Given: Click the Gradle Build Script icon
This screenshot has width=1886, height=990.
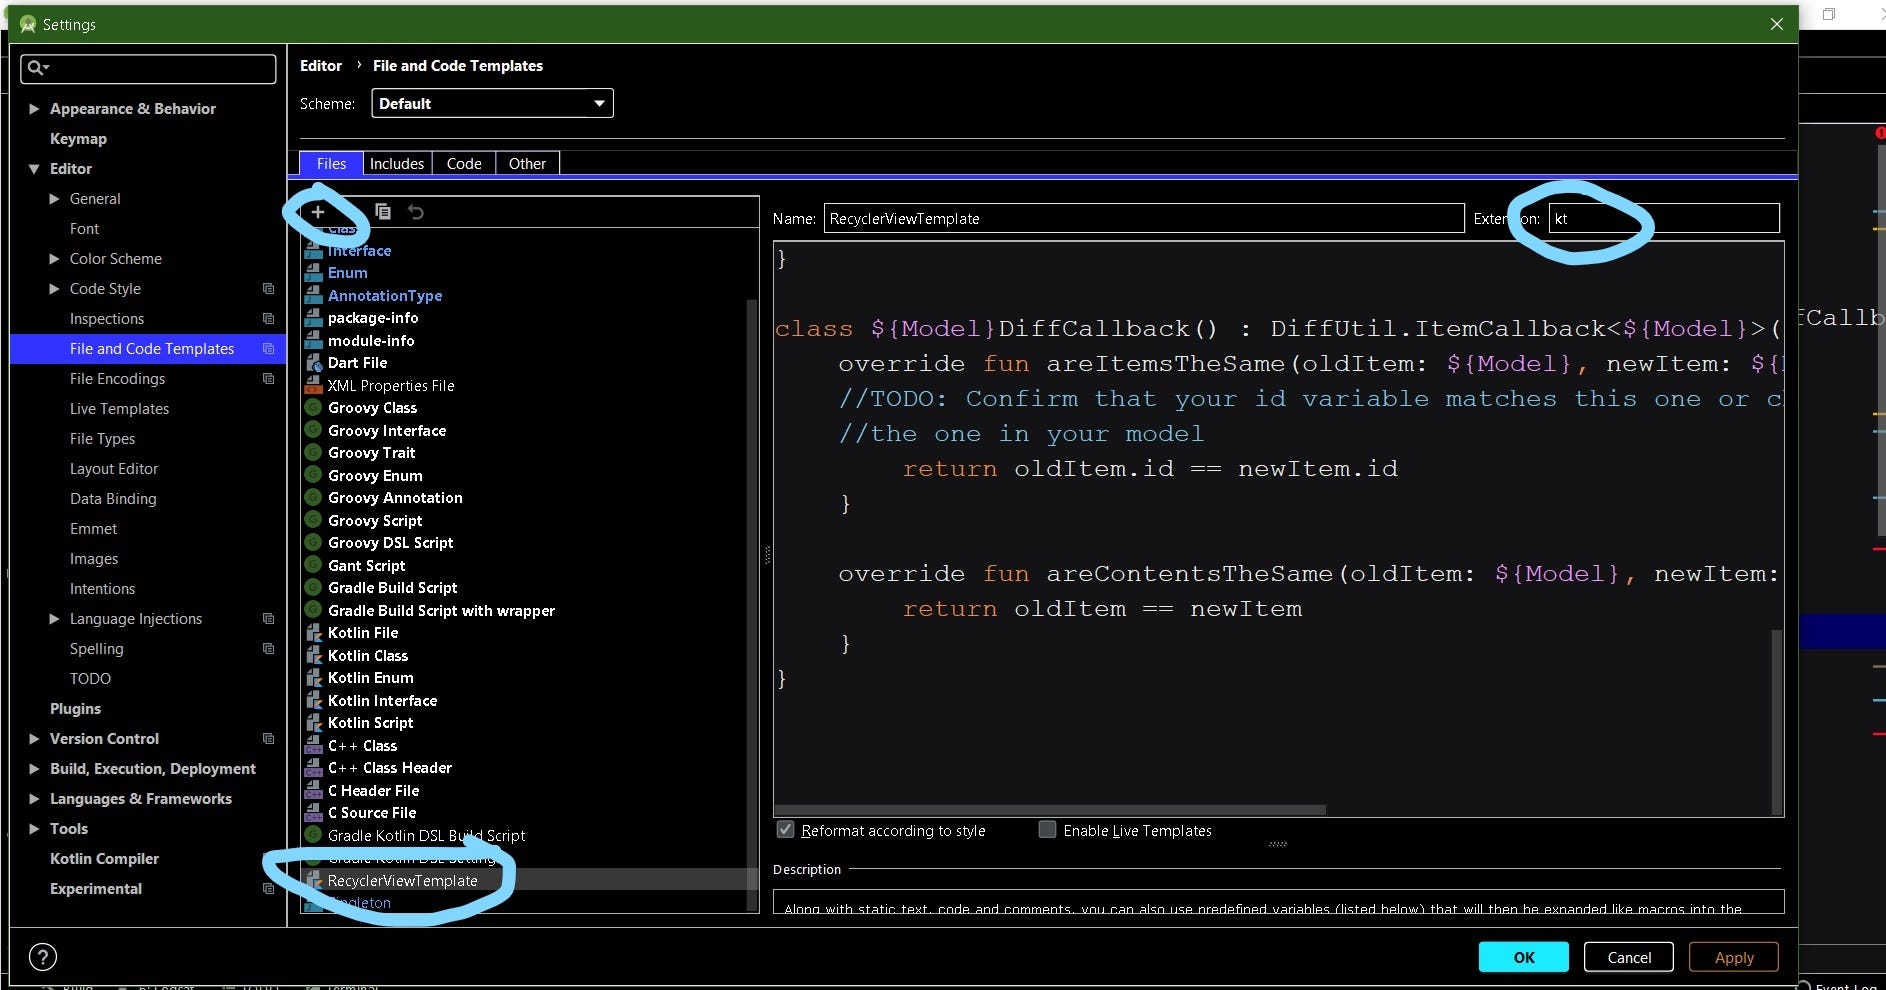Looking at the screenshot, I should pyautogui.click(x=313, y=588).
